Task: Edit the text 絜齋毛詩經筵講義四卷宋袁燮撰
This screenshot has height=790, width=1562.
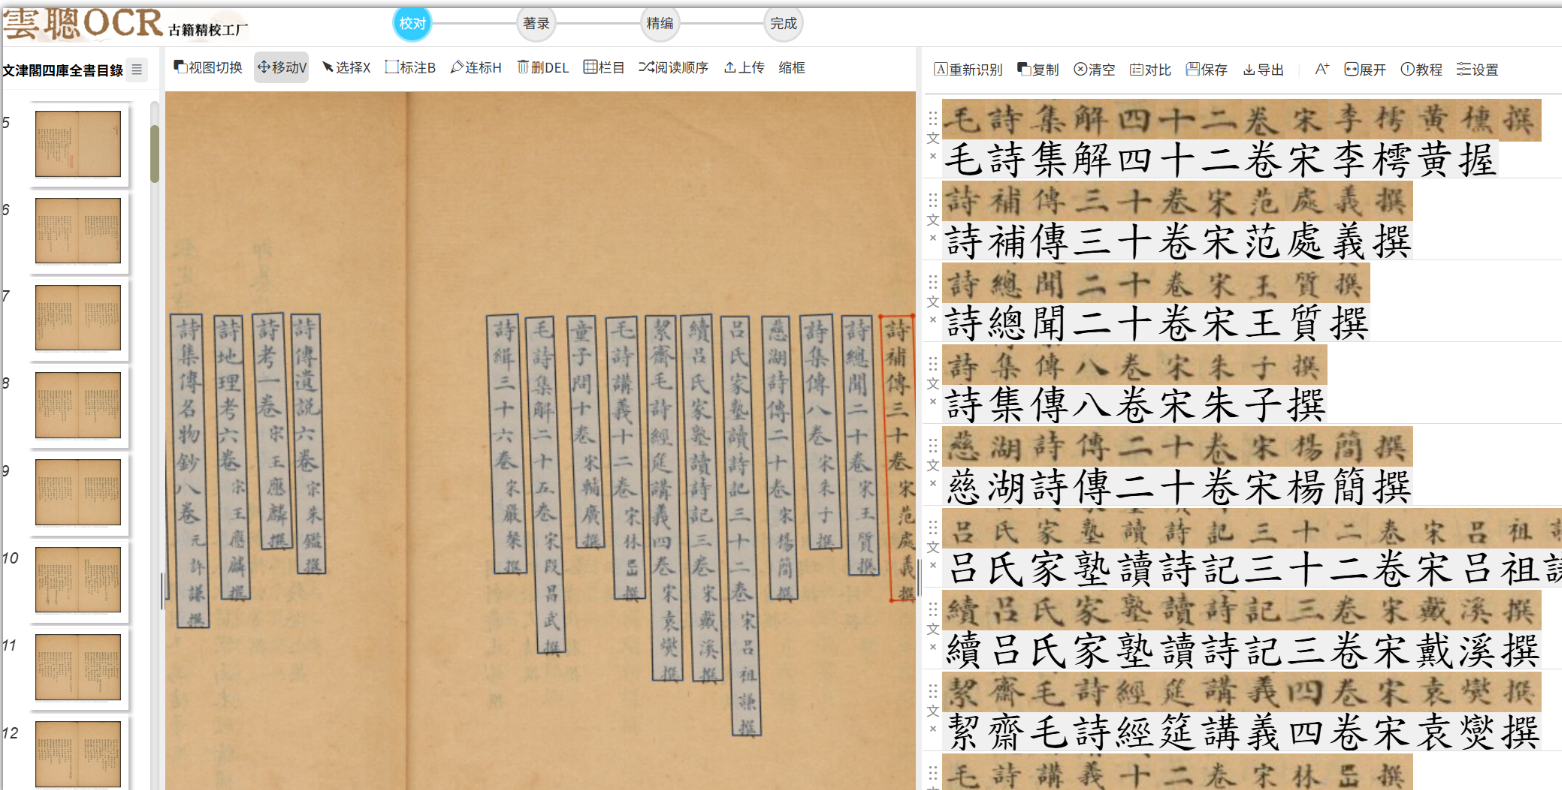Action: click(1242, 734)
